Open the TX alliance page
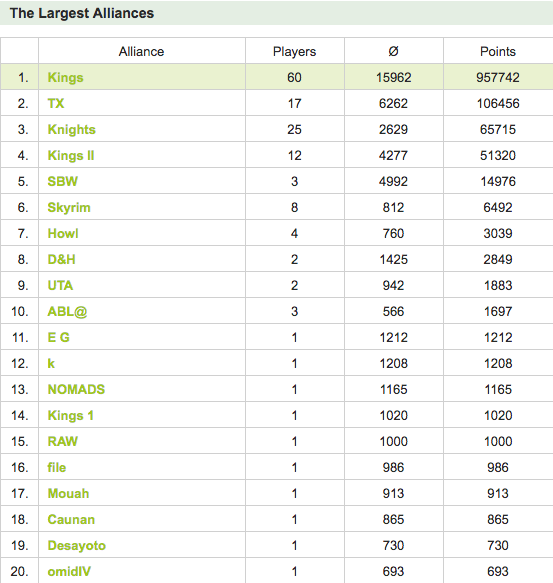Screen dimensions: 553x583 tap(56, 103)
